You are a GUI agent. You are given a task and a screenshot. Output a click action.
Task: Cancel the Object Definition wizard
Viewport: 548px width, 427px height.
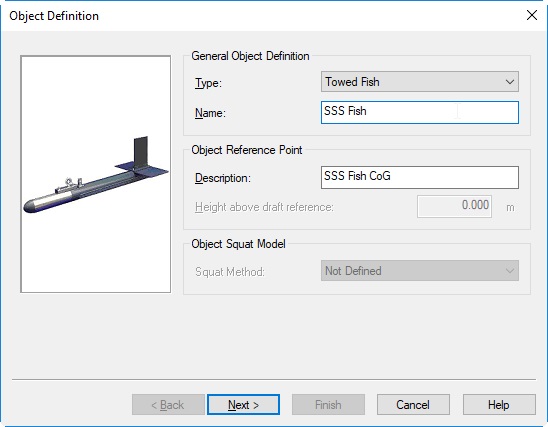point(413,405)
